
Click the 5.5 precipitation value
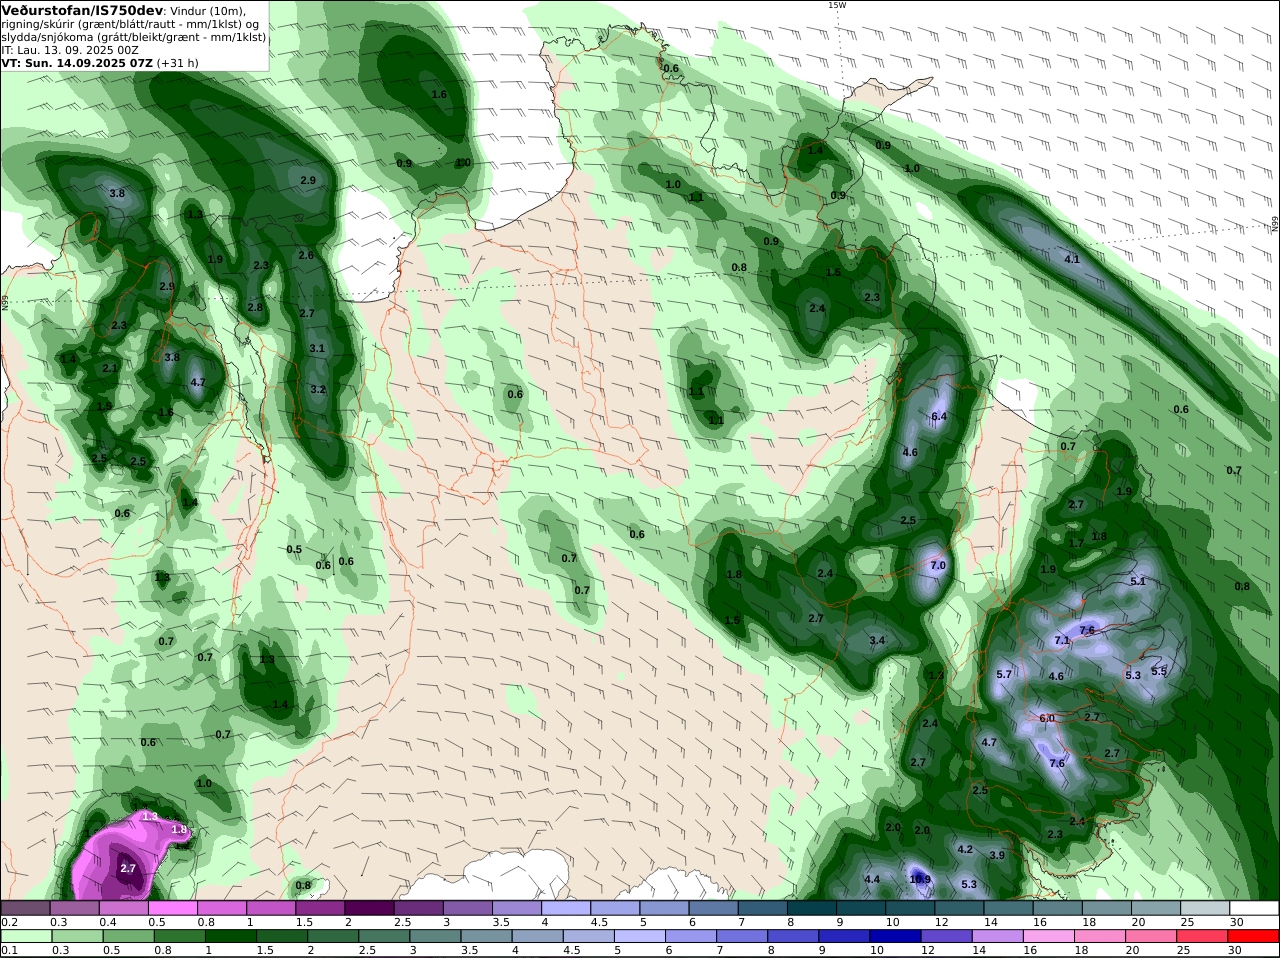pyautogui.click(x=1159, y=671)
